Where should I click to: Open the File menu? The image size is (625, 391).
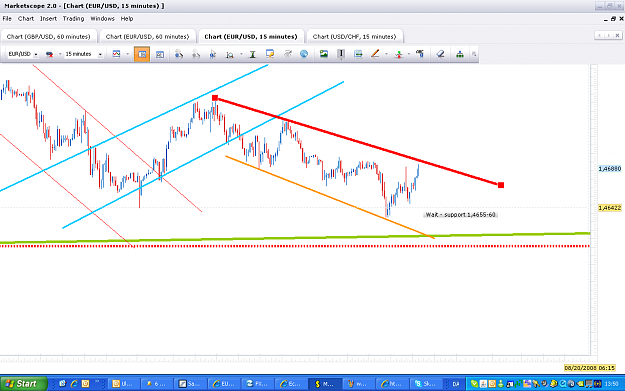7,19
